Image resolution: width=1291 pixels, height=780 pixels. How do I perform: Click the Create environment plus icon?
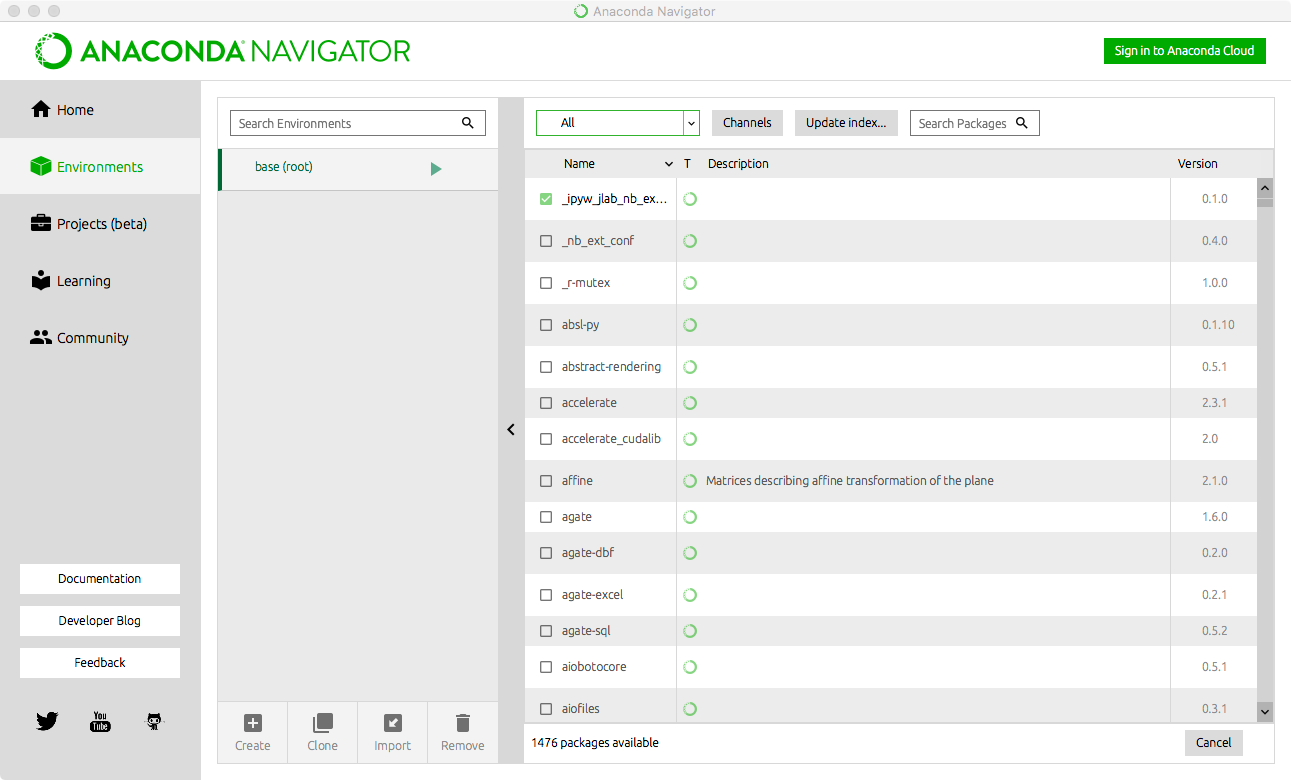[x=253, y=723]
